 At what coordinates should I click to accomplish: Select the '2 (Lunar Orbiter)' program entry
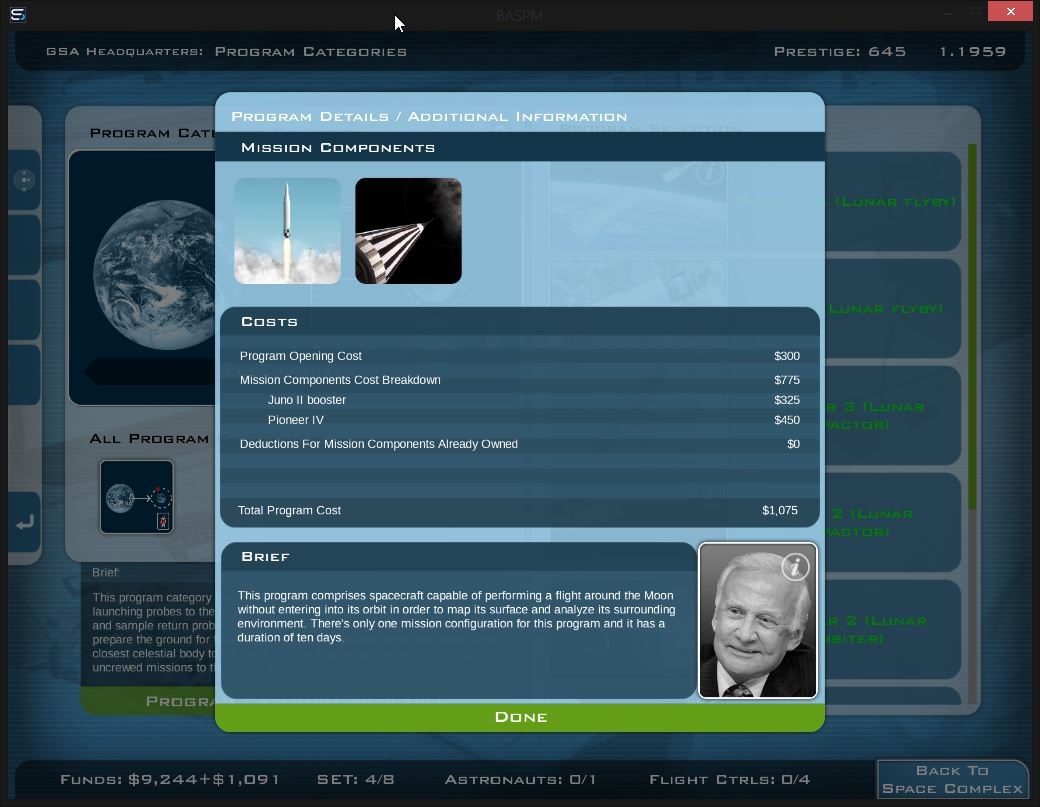point(893,629)
